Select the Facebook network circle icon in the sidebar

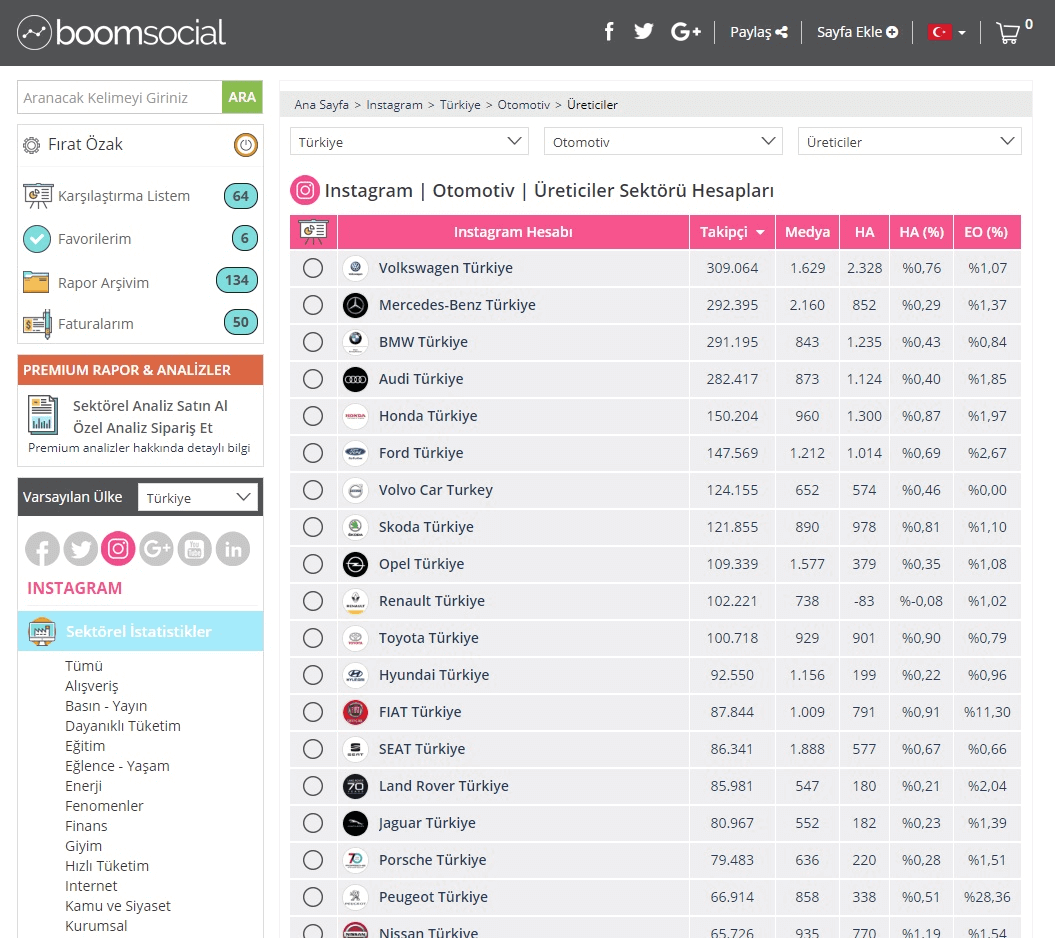tap(42, 549)
